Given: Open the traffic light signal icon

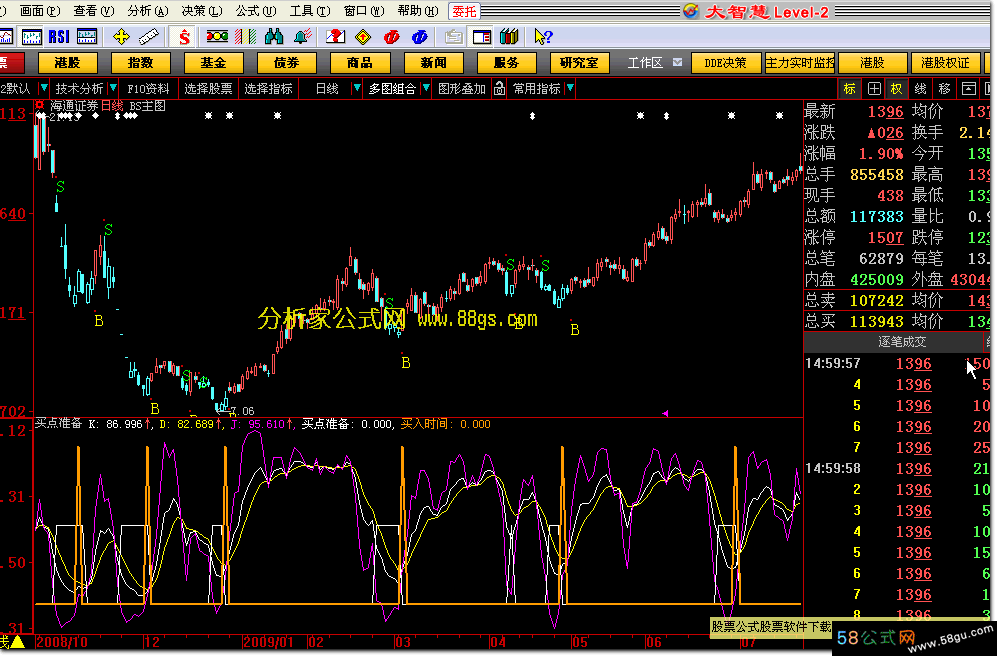Looking at the screenshot, I should [x=217, y=37].
